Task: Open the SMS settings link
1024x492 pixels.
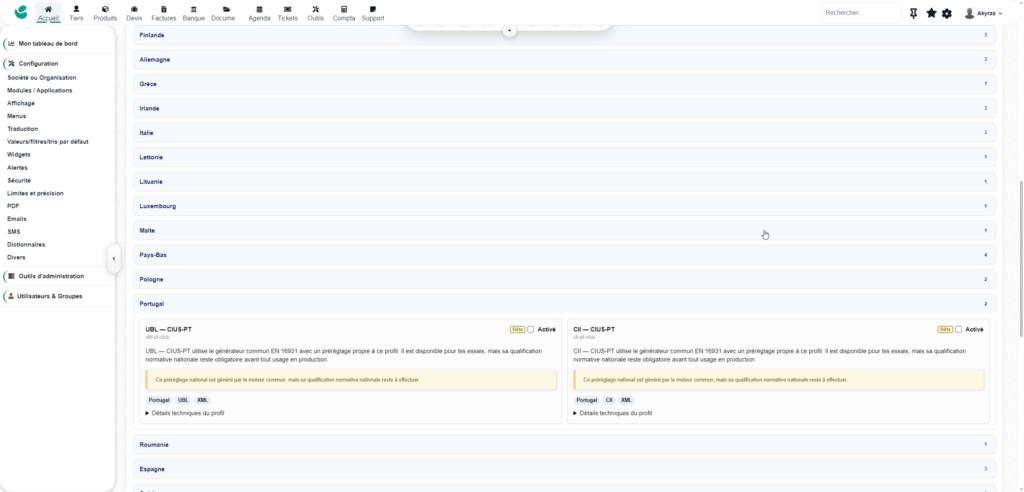Action: tap(14, 232)
